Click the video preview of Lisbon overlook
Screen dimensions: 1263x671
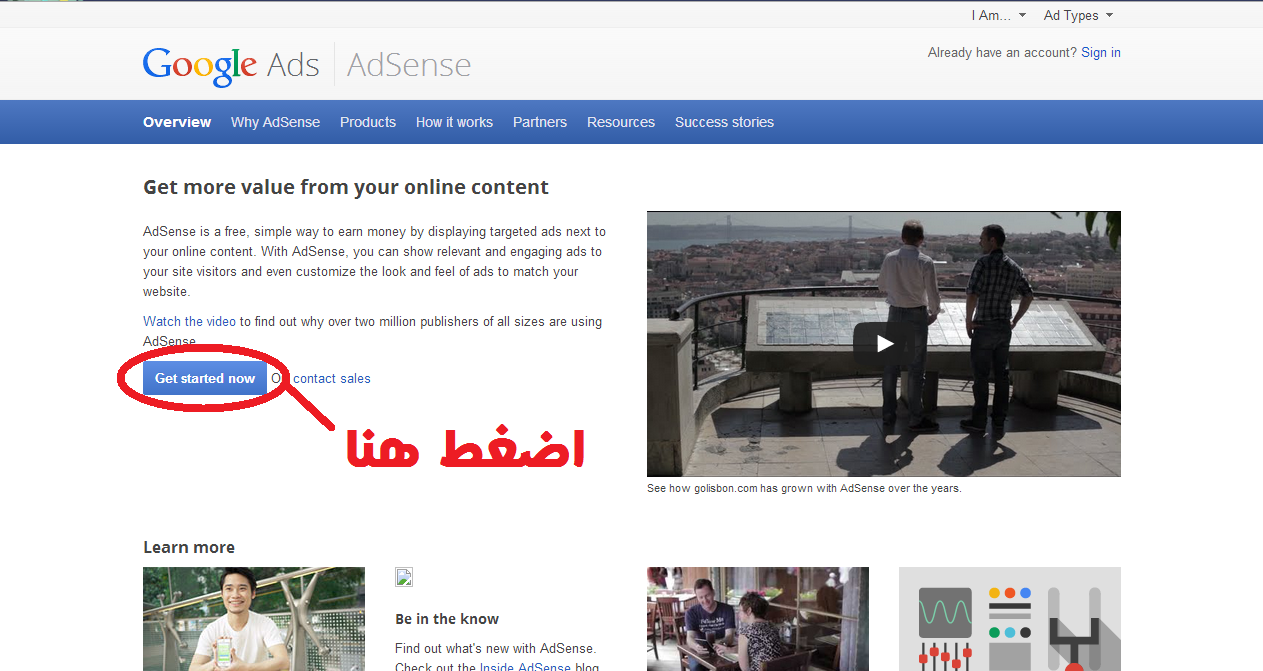(884, 344)
